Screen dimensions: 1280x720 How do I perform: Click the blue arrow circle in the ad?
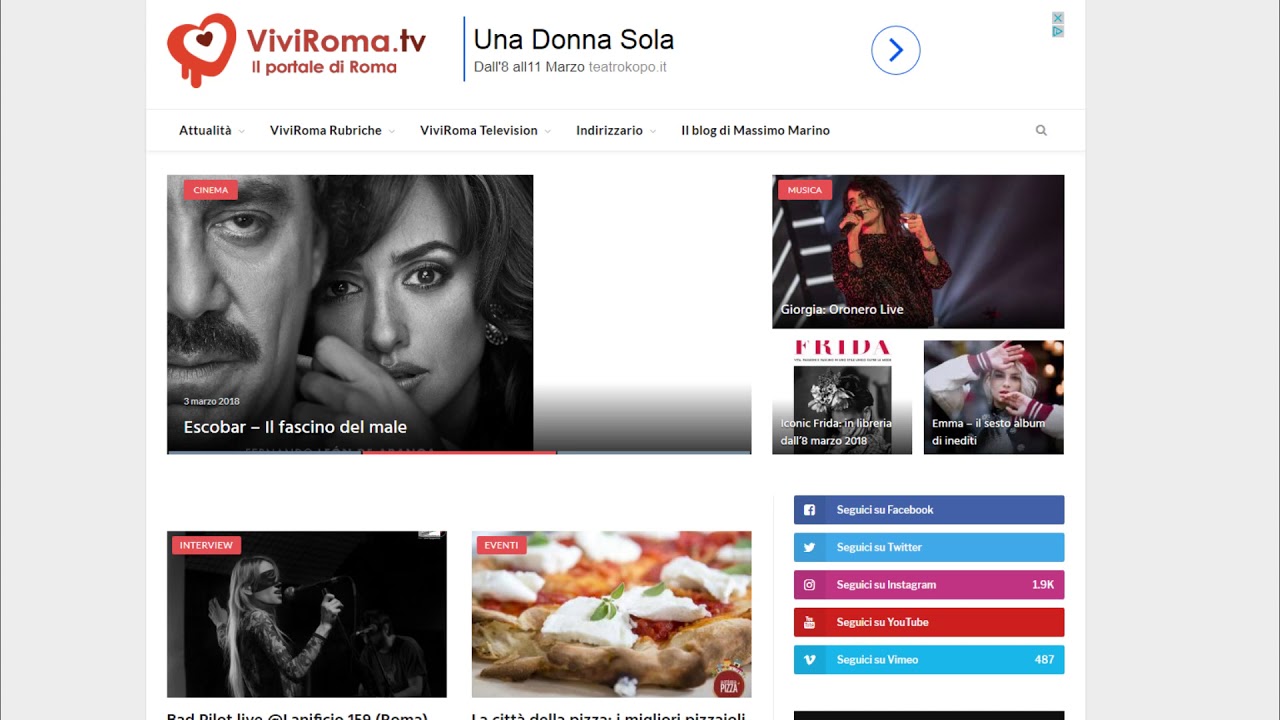896,50
